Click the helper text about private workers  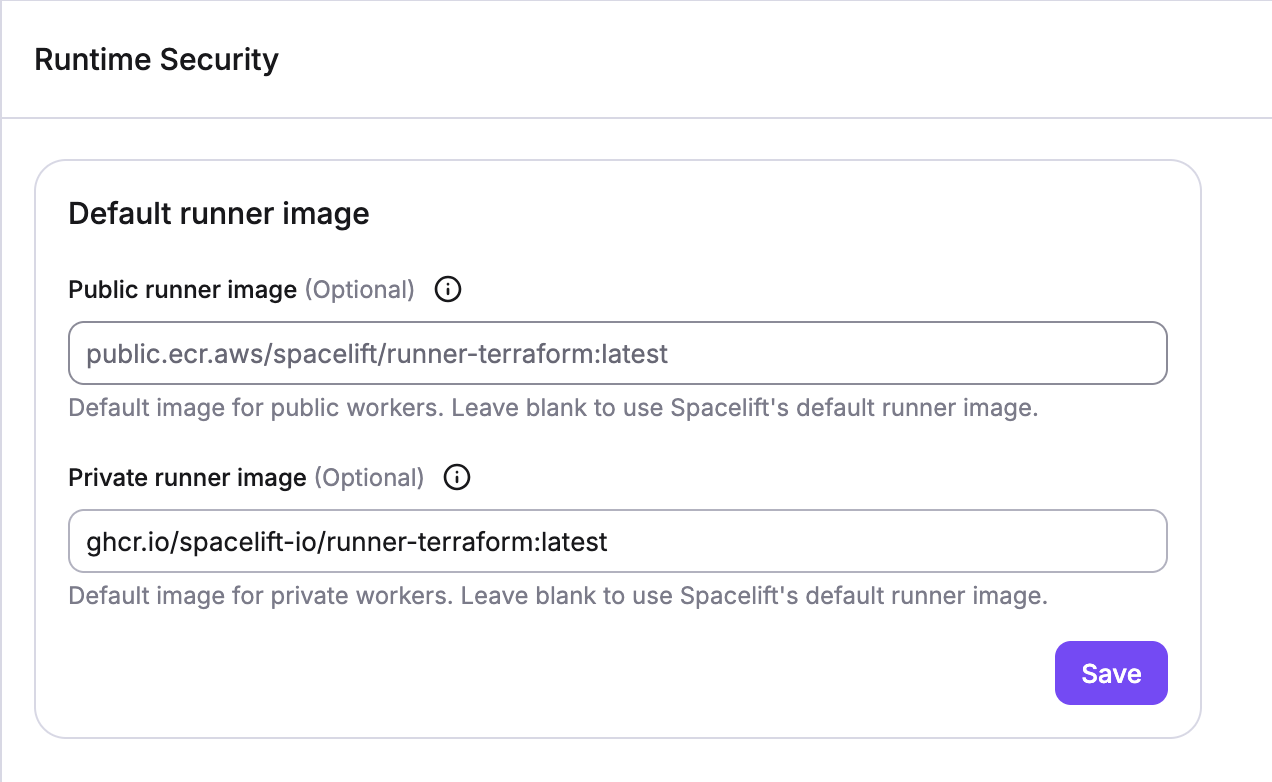tap(557, 597)
